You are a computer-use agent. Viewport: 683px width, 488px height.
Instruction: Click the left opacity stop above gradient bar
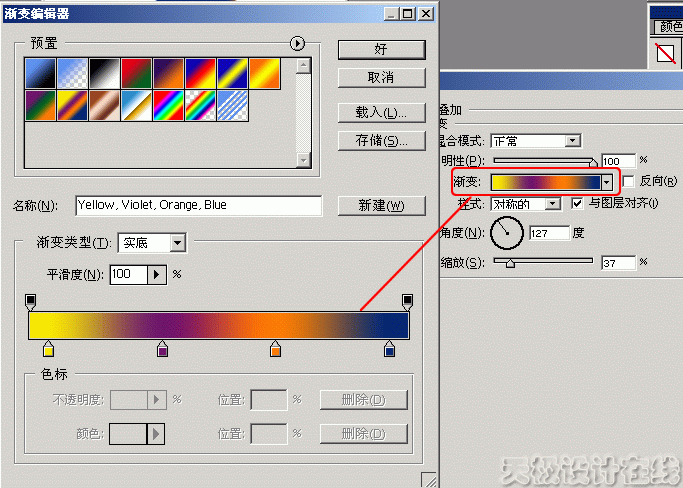(x=30, y=302)
